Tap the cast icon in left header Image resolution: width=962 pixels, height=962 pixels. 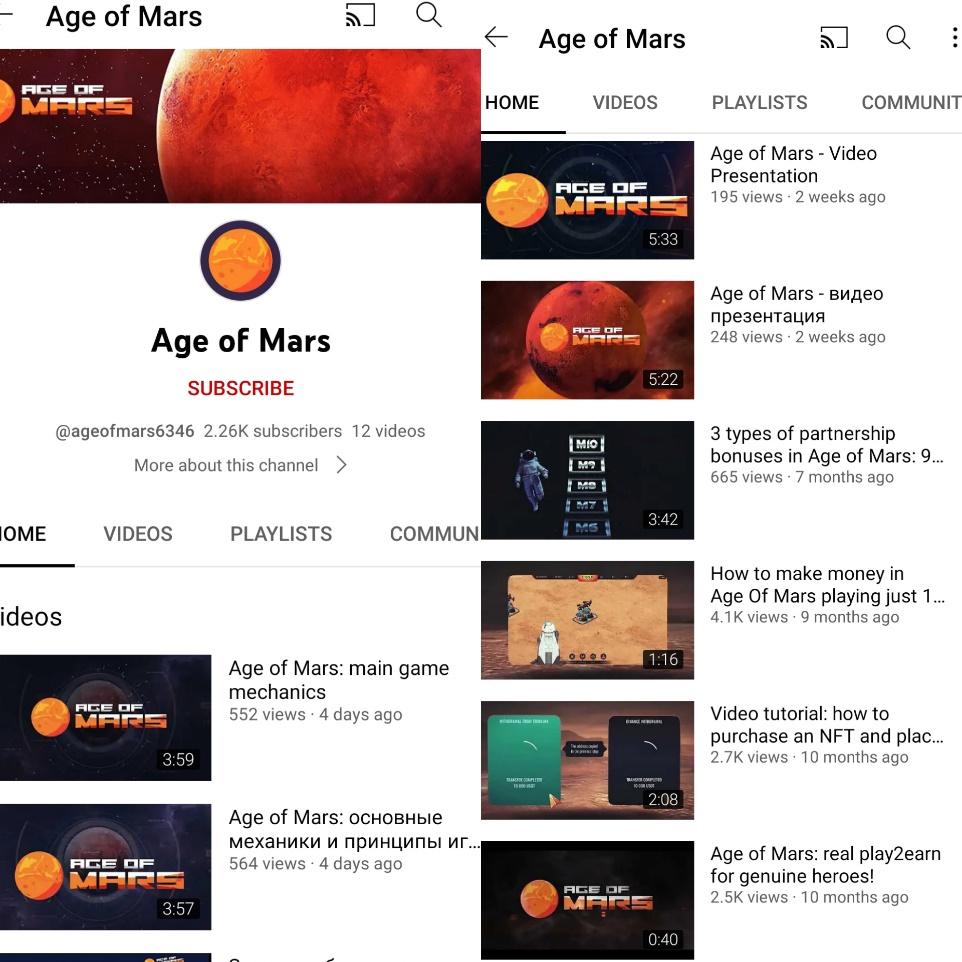click(x=360, y=15)
